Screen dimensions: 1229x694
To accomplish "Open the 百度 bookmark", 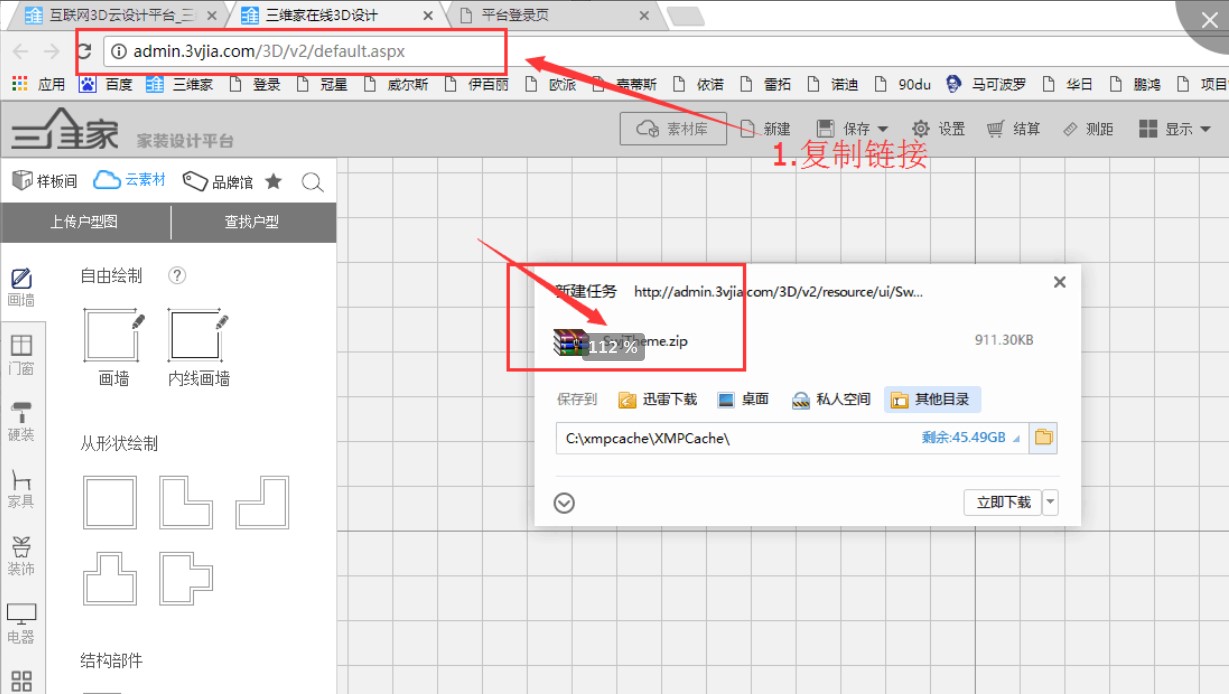I will pos(106,84).
